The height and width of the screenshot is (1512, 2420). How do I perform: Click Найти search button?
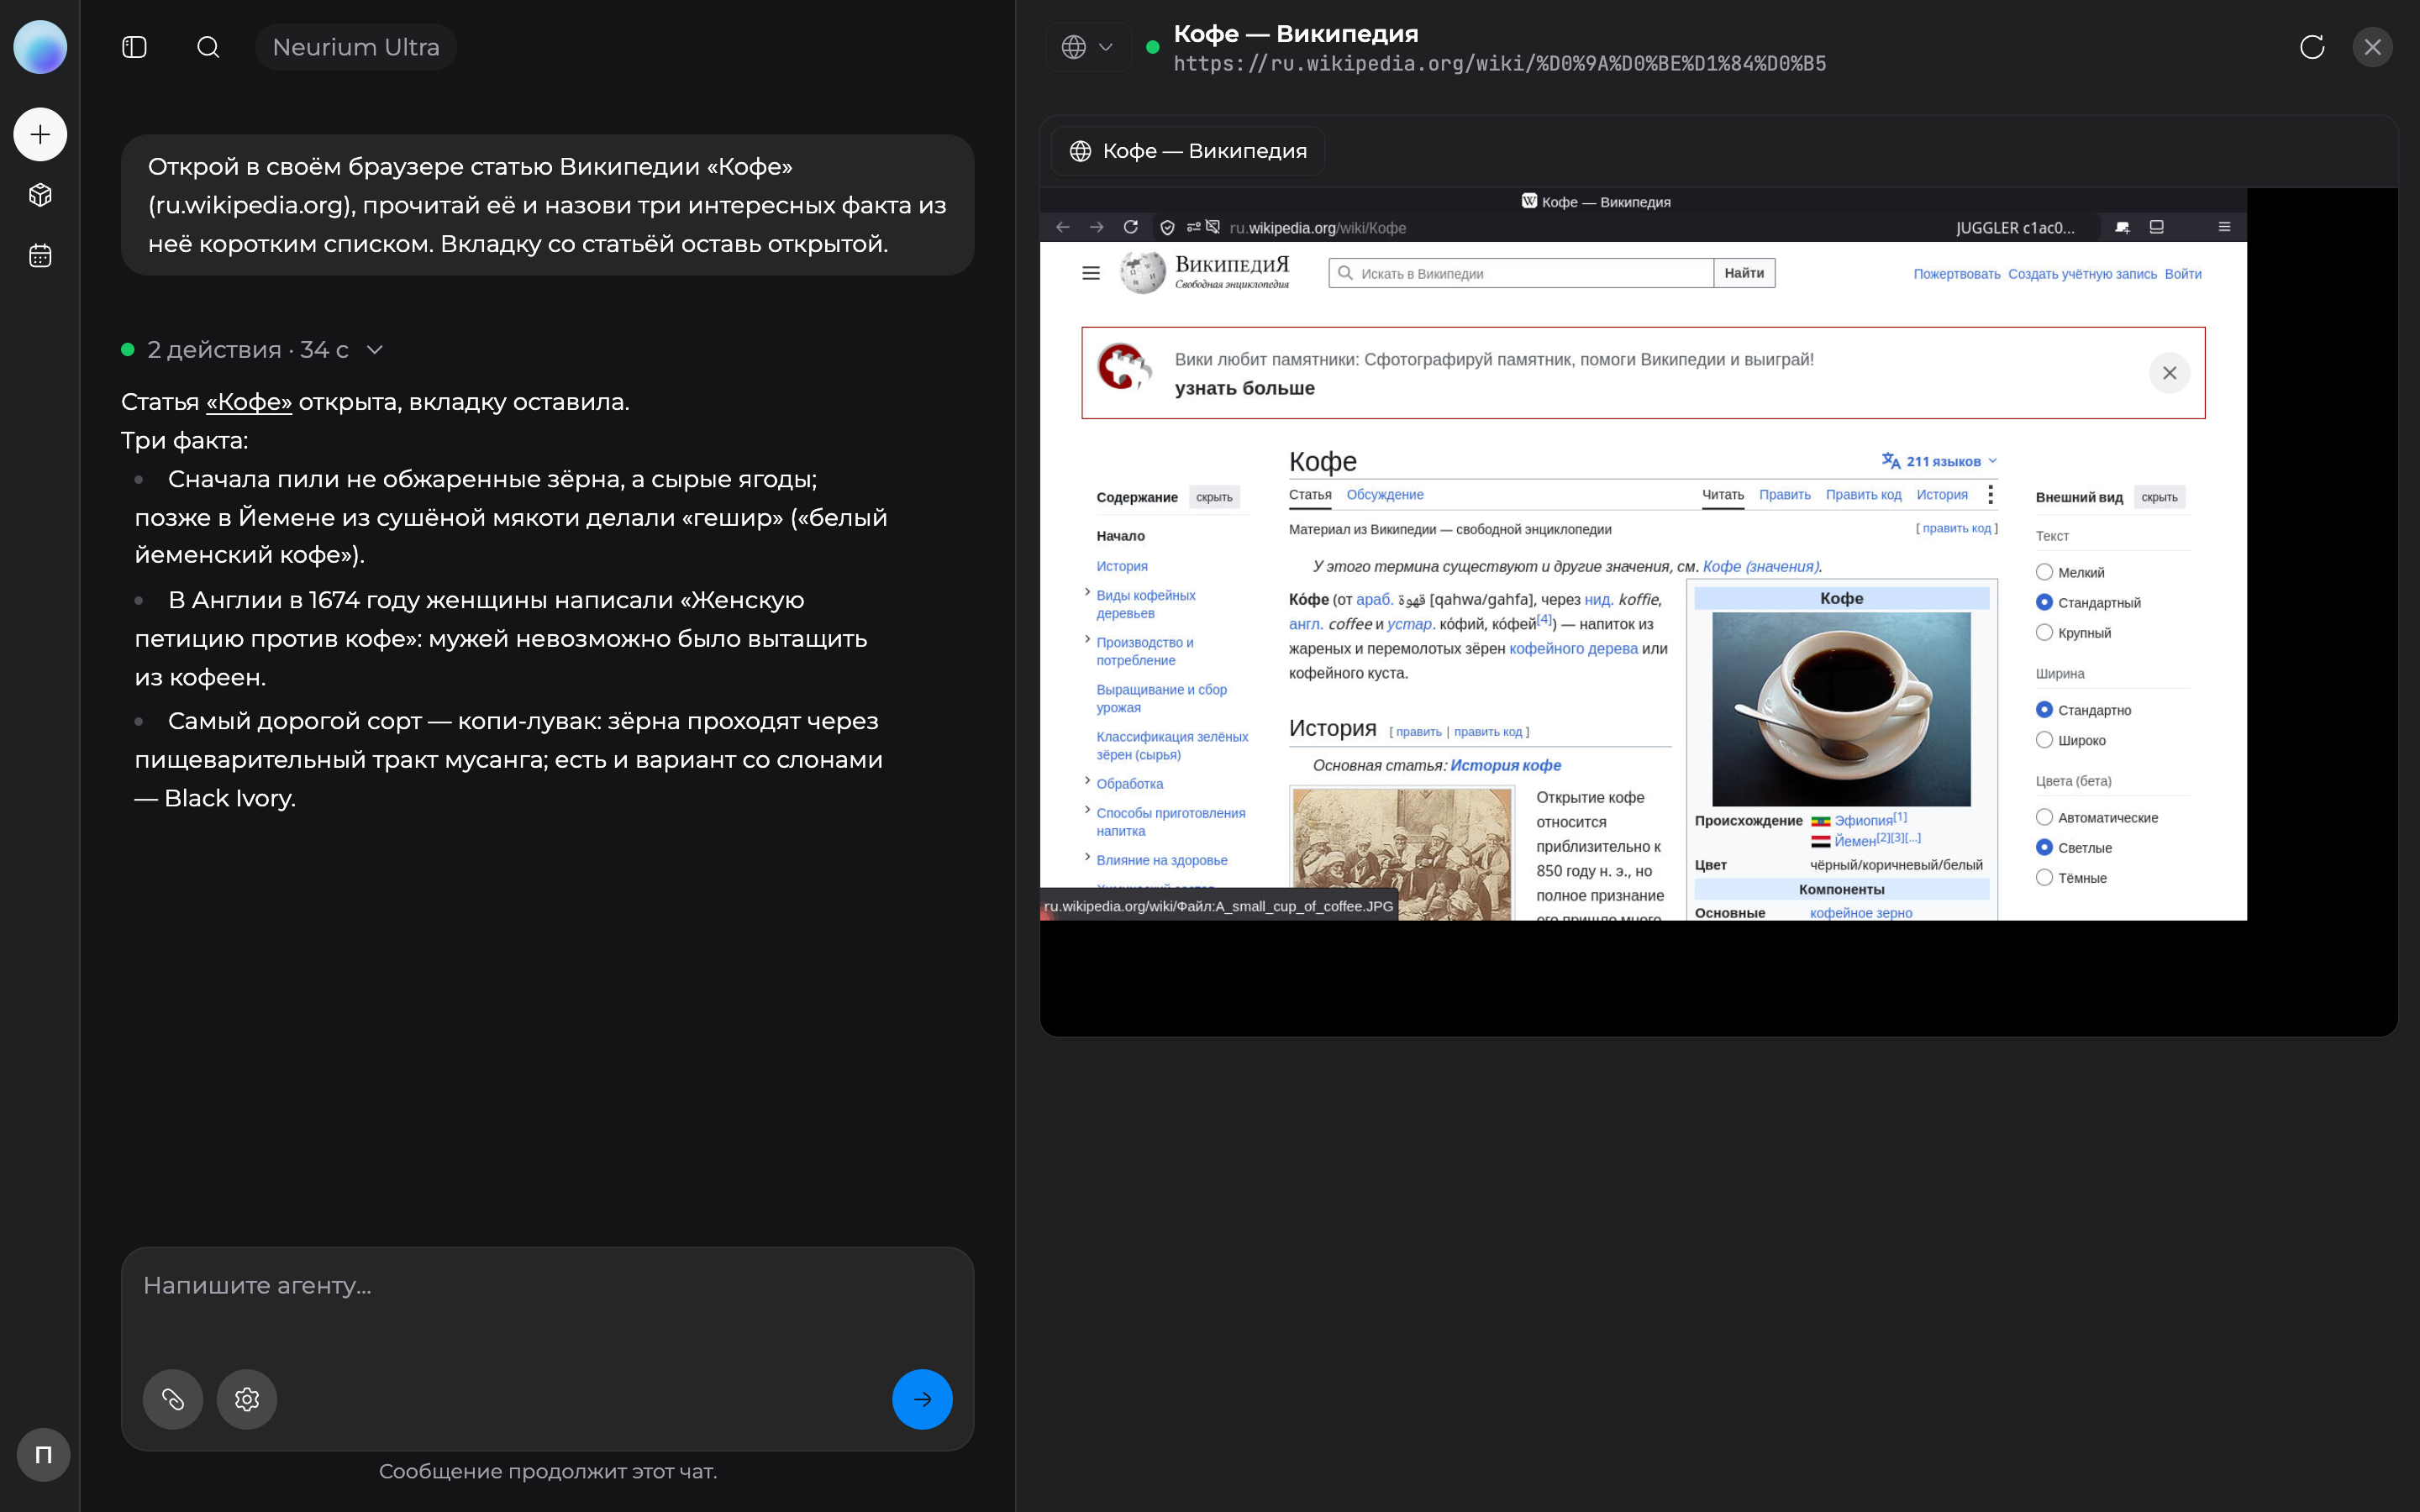[x=1744, y=273]
